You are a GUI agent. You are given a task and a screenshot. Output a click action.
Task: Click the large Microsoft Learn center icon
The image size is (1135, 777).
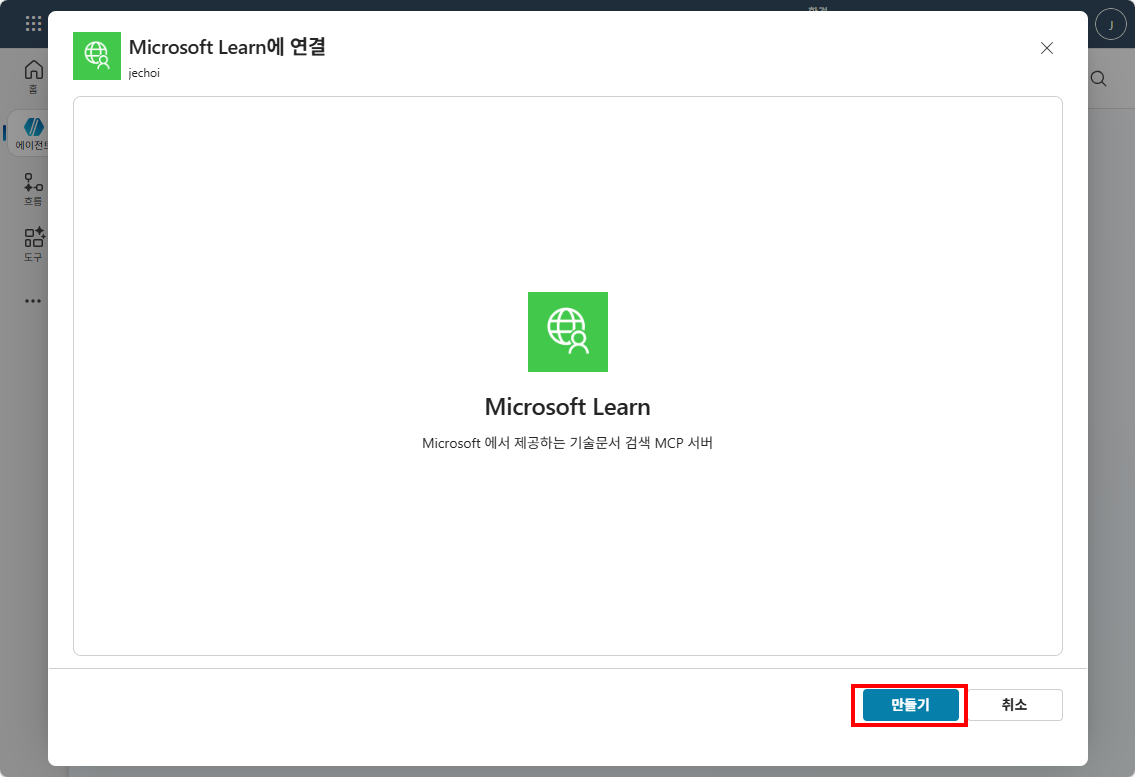pos(568,332)
